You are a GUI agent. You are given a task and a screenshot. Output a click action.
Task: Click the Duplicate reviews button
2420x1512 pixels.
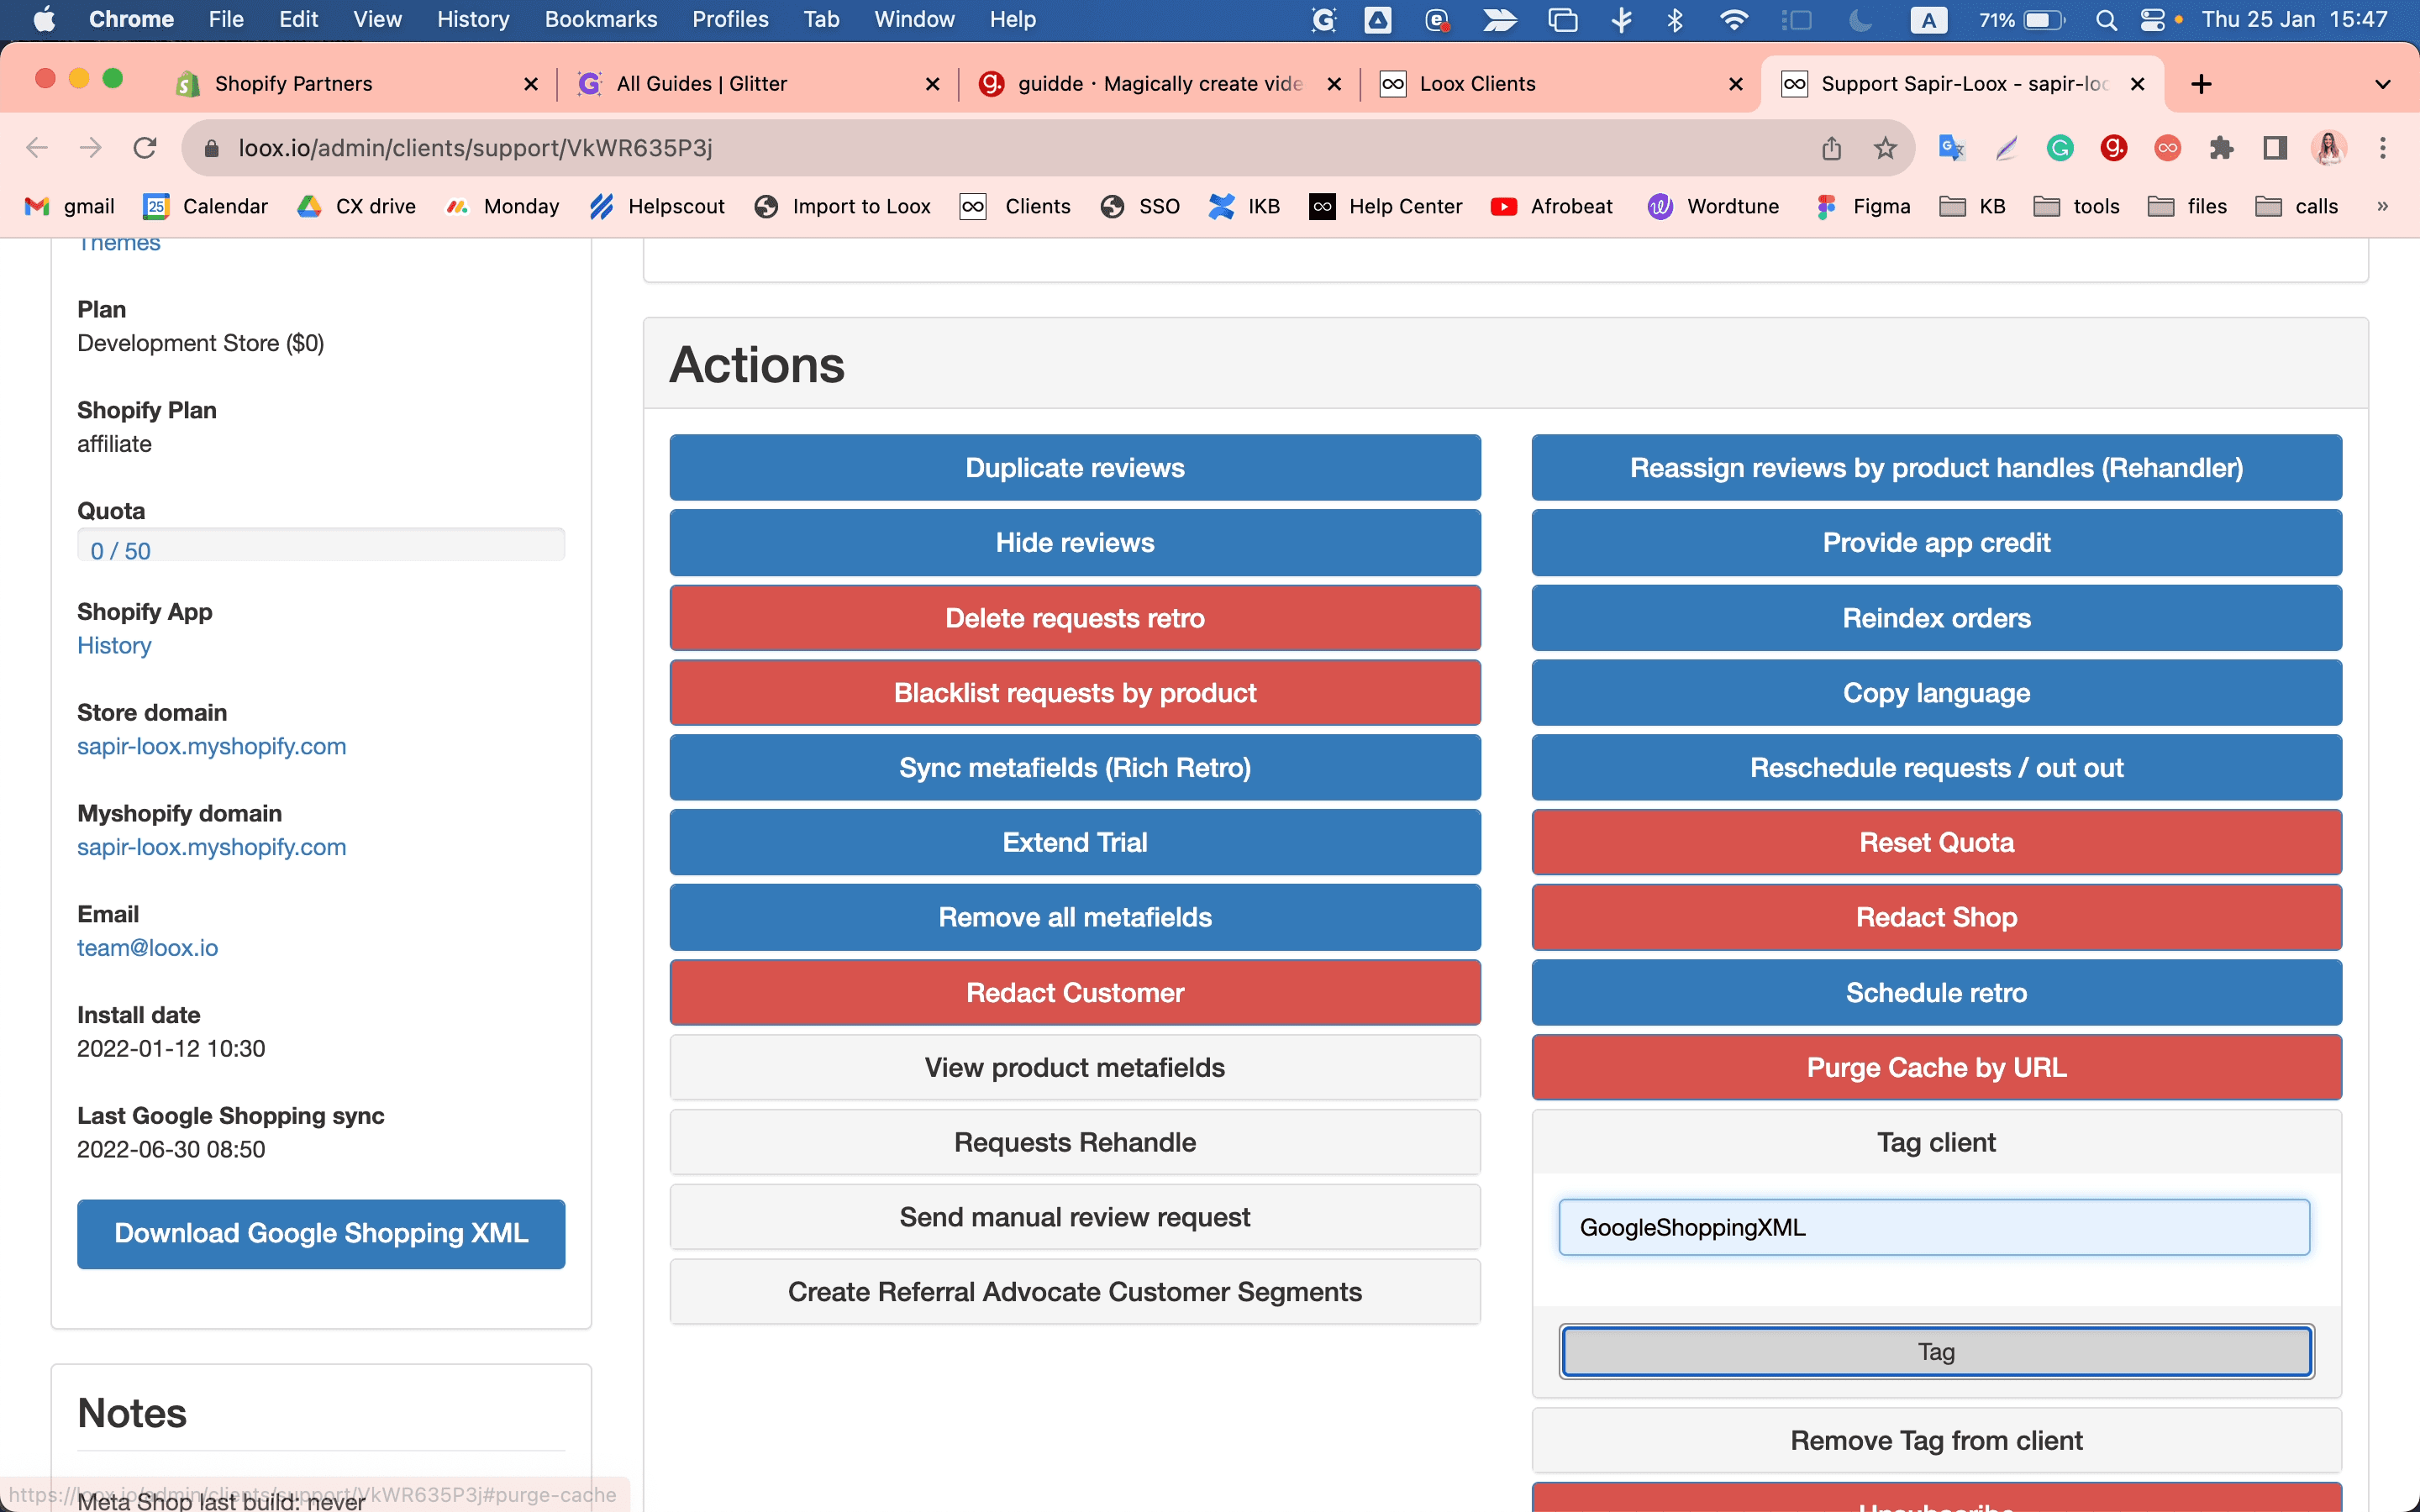1075,467
